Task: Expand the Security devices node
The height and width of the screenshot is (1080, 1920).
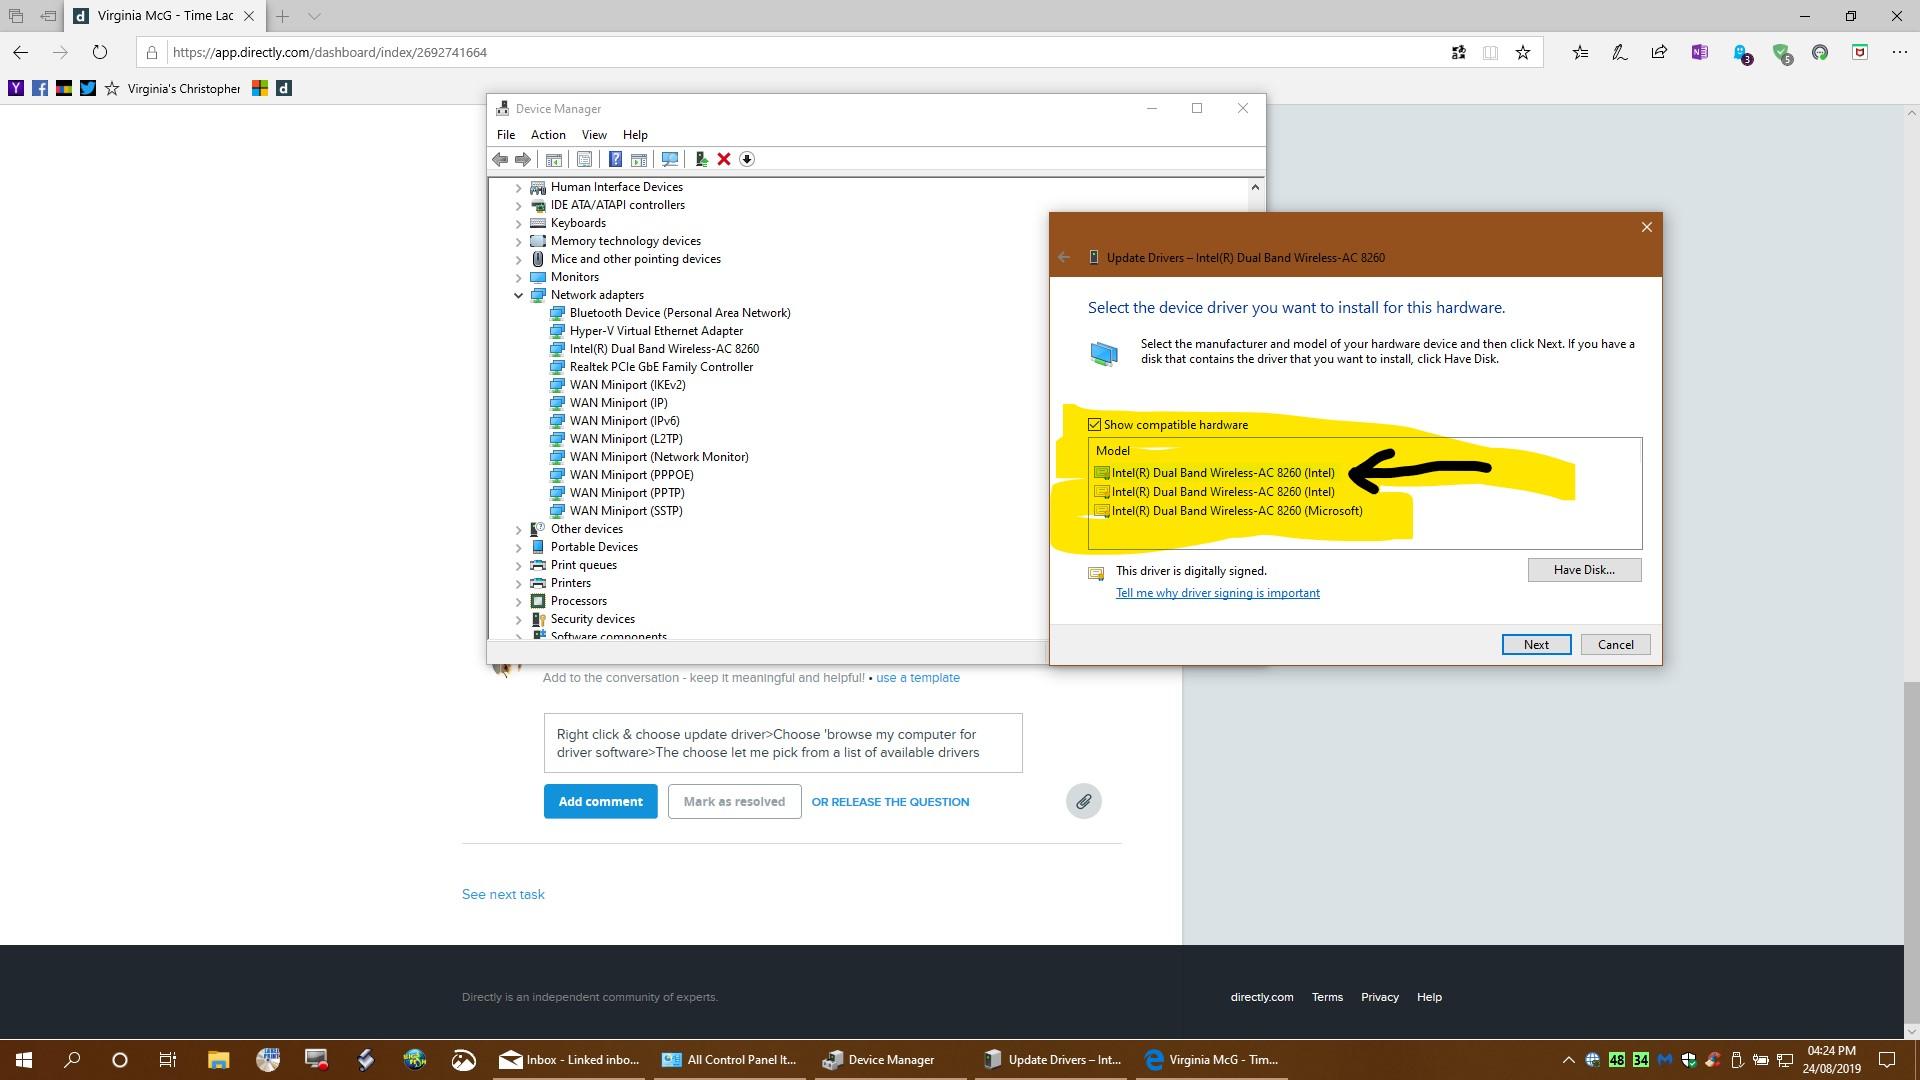Action: click(x=519, y=619)
